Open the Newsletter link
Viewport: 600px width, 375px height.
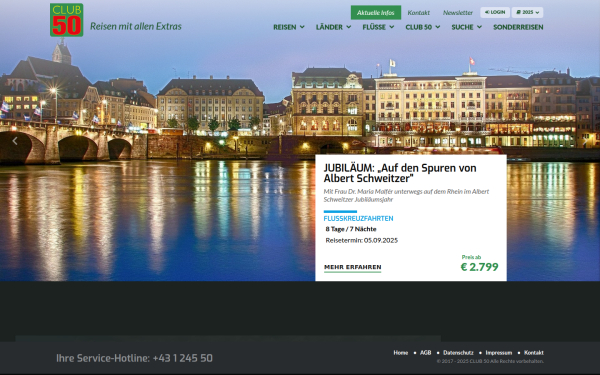pyautogui.click(x=458, y=13)
